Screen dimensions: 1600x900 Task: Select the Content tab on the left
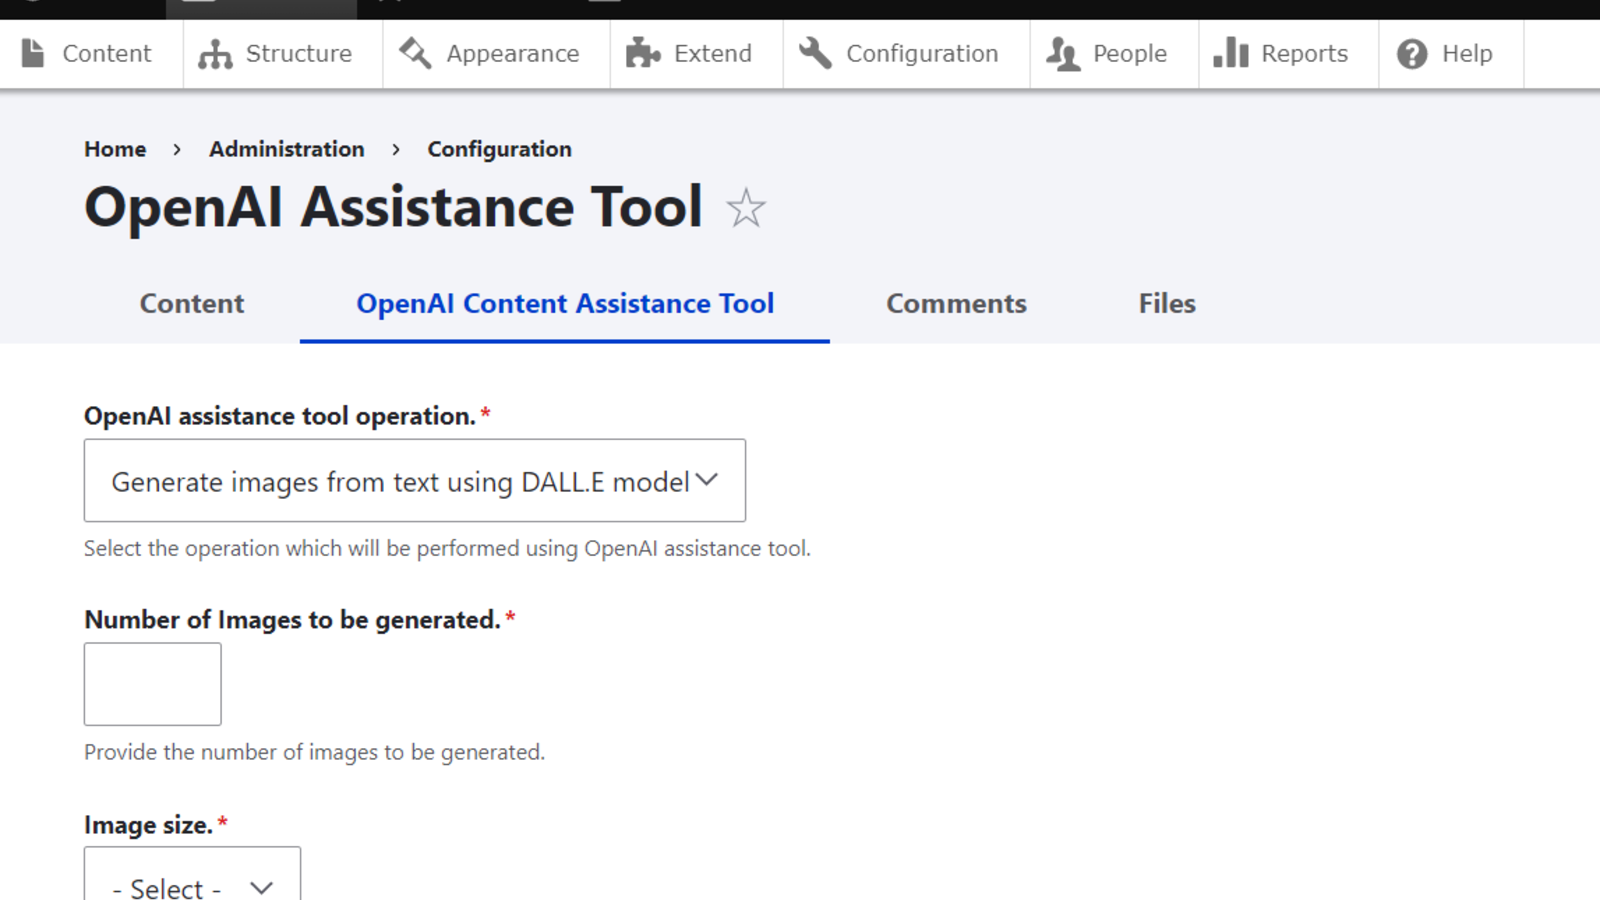191,303
